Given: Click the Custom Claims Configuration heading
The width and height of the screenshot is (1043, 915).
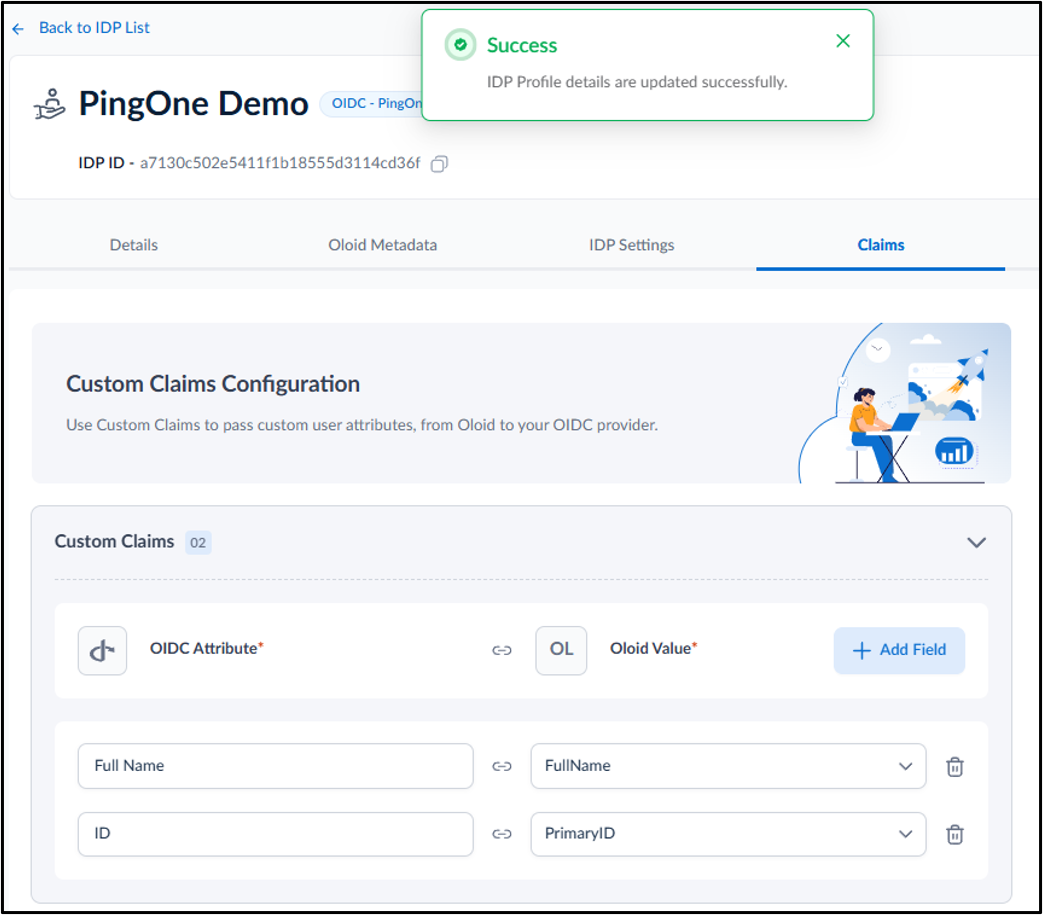Looking at the screenshot, I should coord(213,384).
